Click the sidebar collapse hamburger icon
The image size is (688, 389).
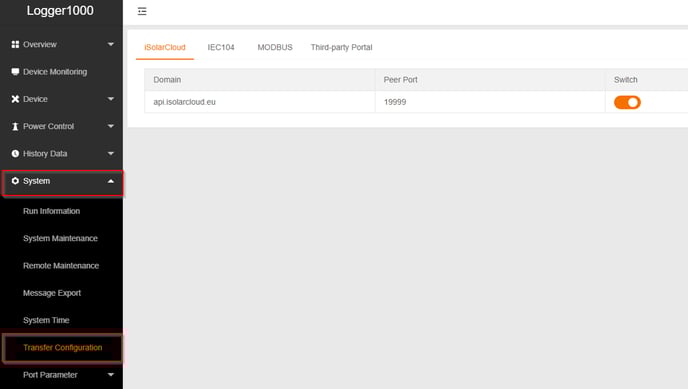pos(142,11)
